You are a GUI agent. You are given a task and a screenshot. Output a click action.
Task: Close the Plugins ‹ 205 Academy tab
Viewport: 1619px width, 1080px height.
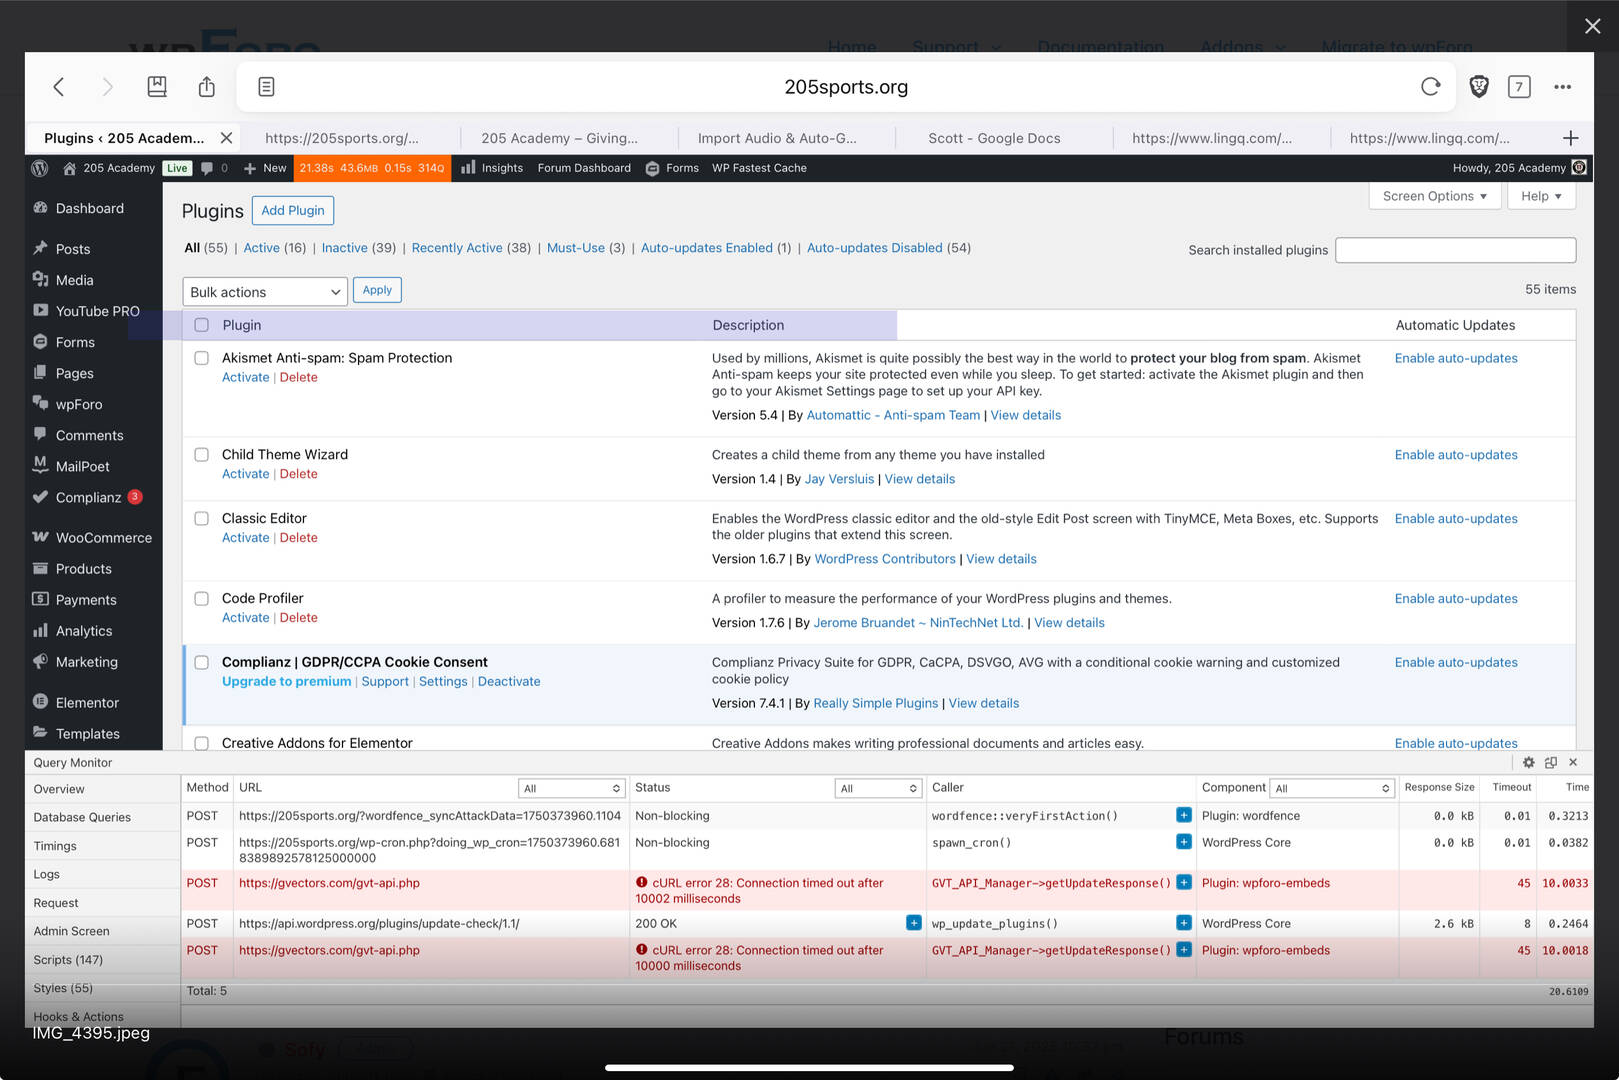(x=226, y=138)
